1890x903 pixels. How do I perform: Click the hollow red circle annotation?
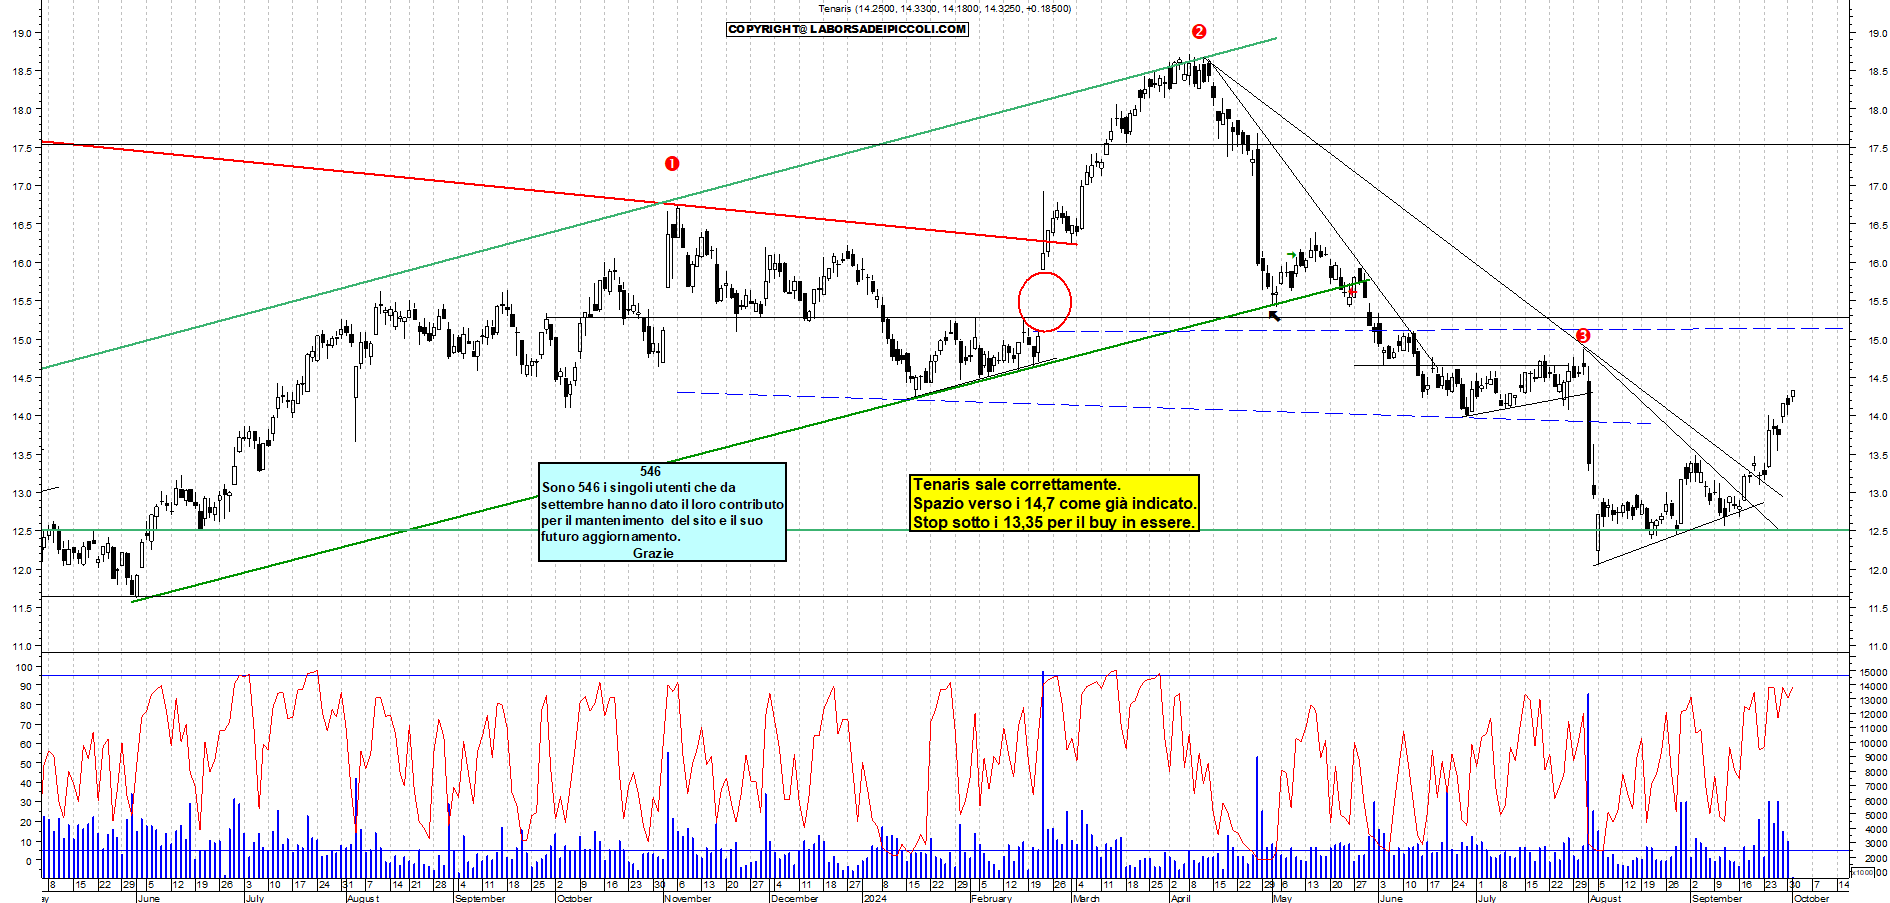pos(1045,301)
